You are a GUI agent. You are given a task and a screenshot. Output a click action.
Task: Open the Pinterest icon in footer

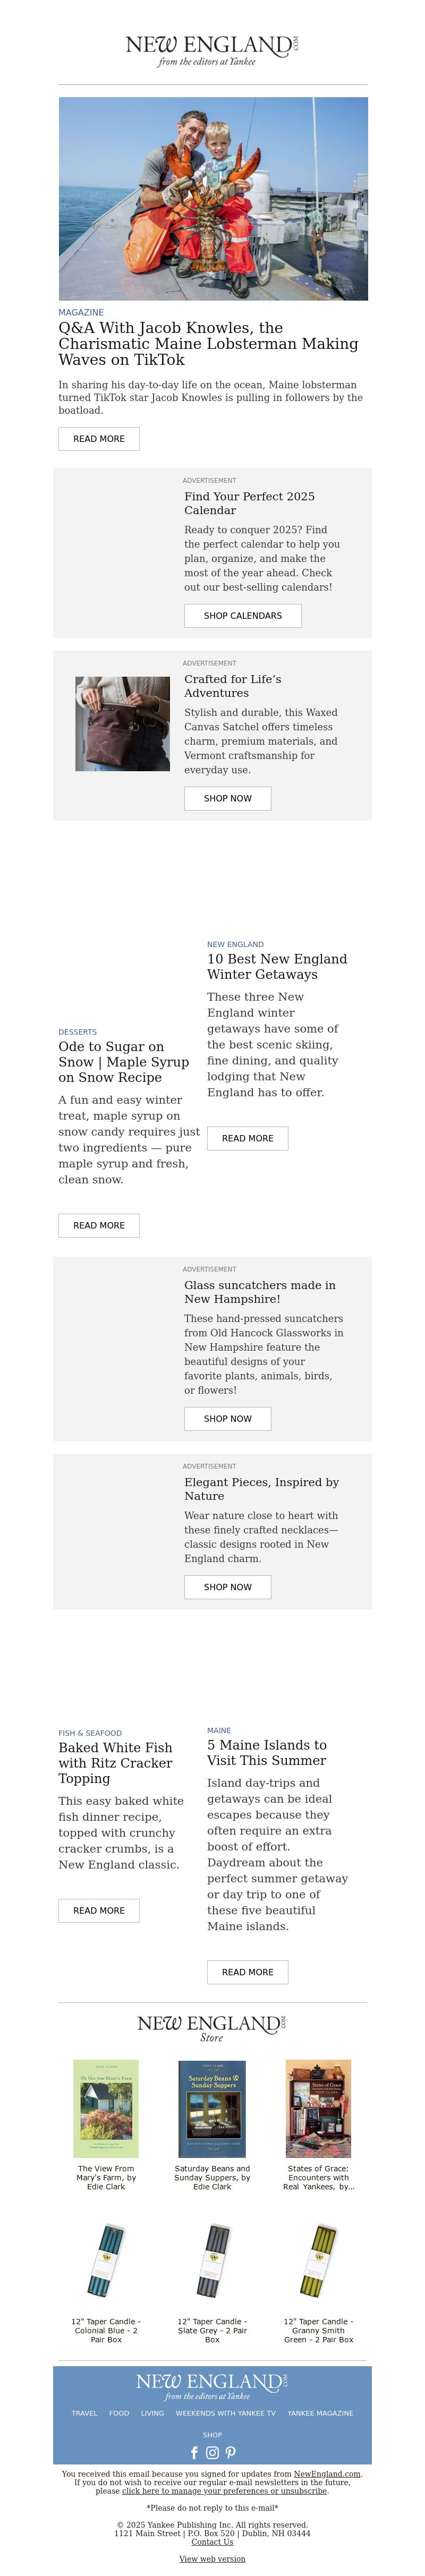[230, 2452]
